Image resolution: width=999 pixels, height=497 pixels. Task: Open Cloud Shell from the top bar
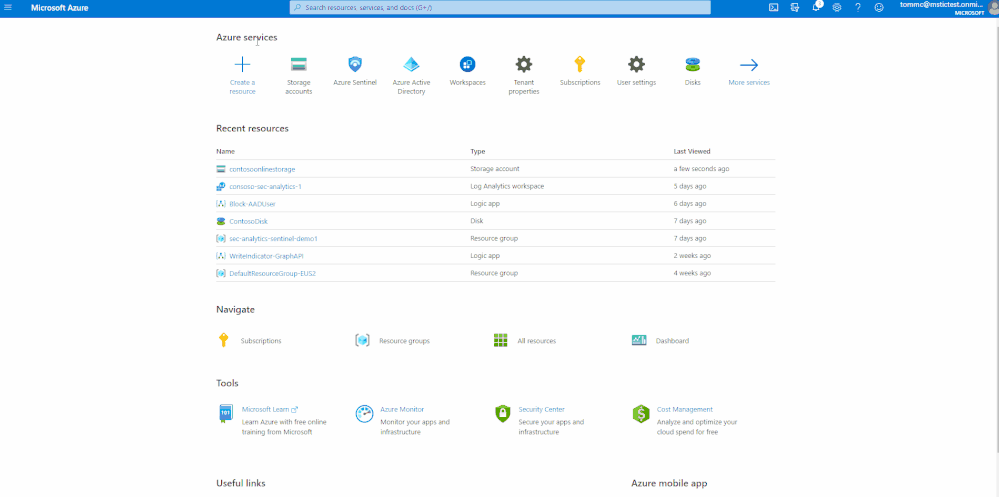coord(773,8)
